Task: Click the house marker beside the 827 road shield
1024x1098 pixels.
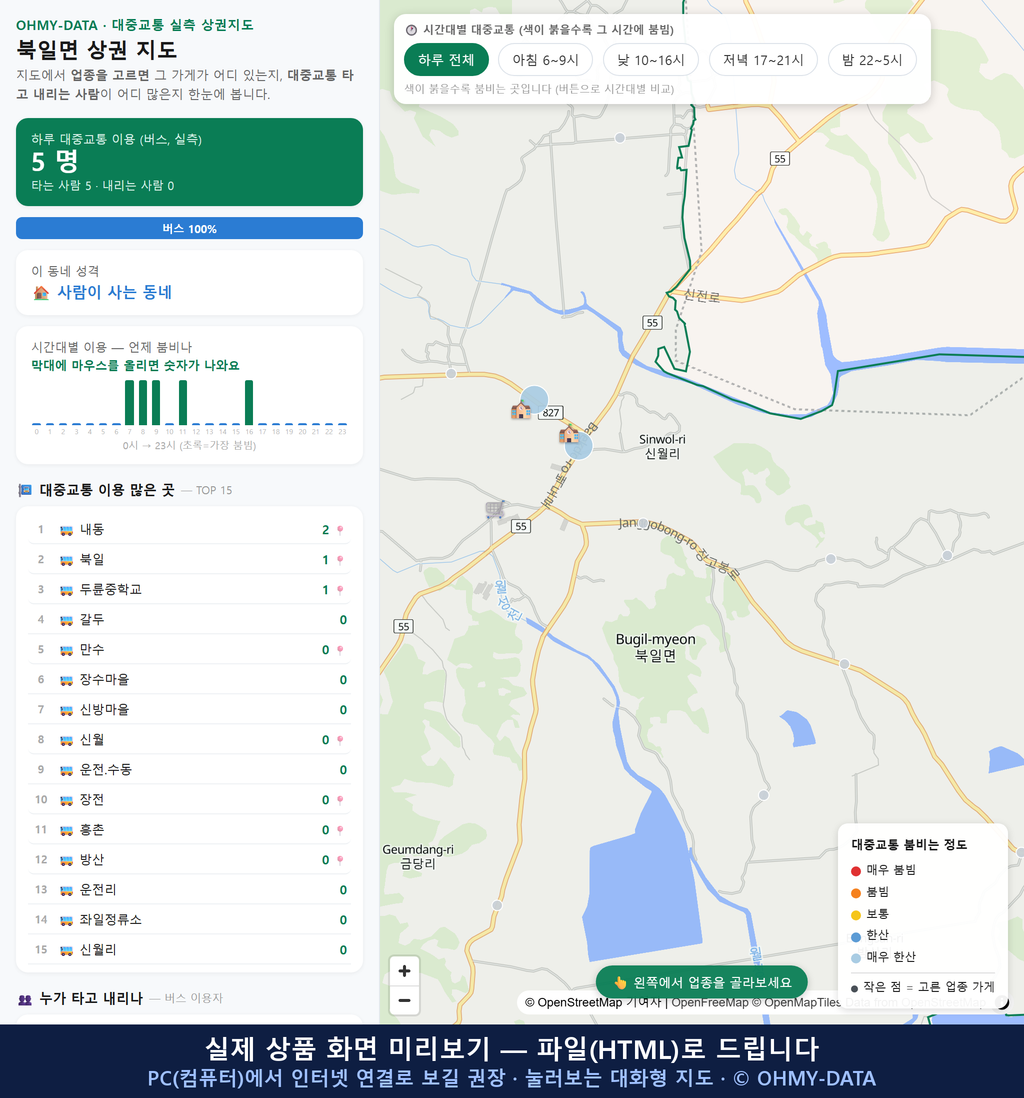Action: [520, 410]
